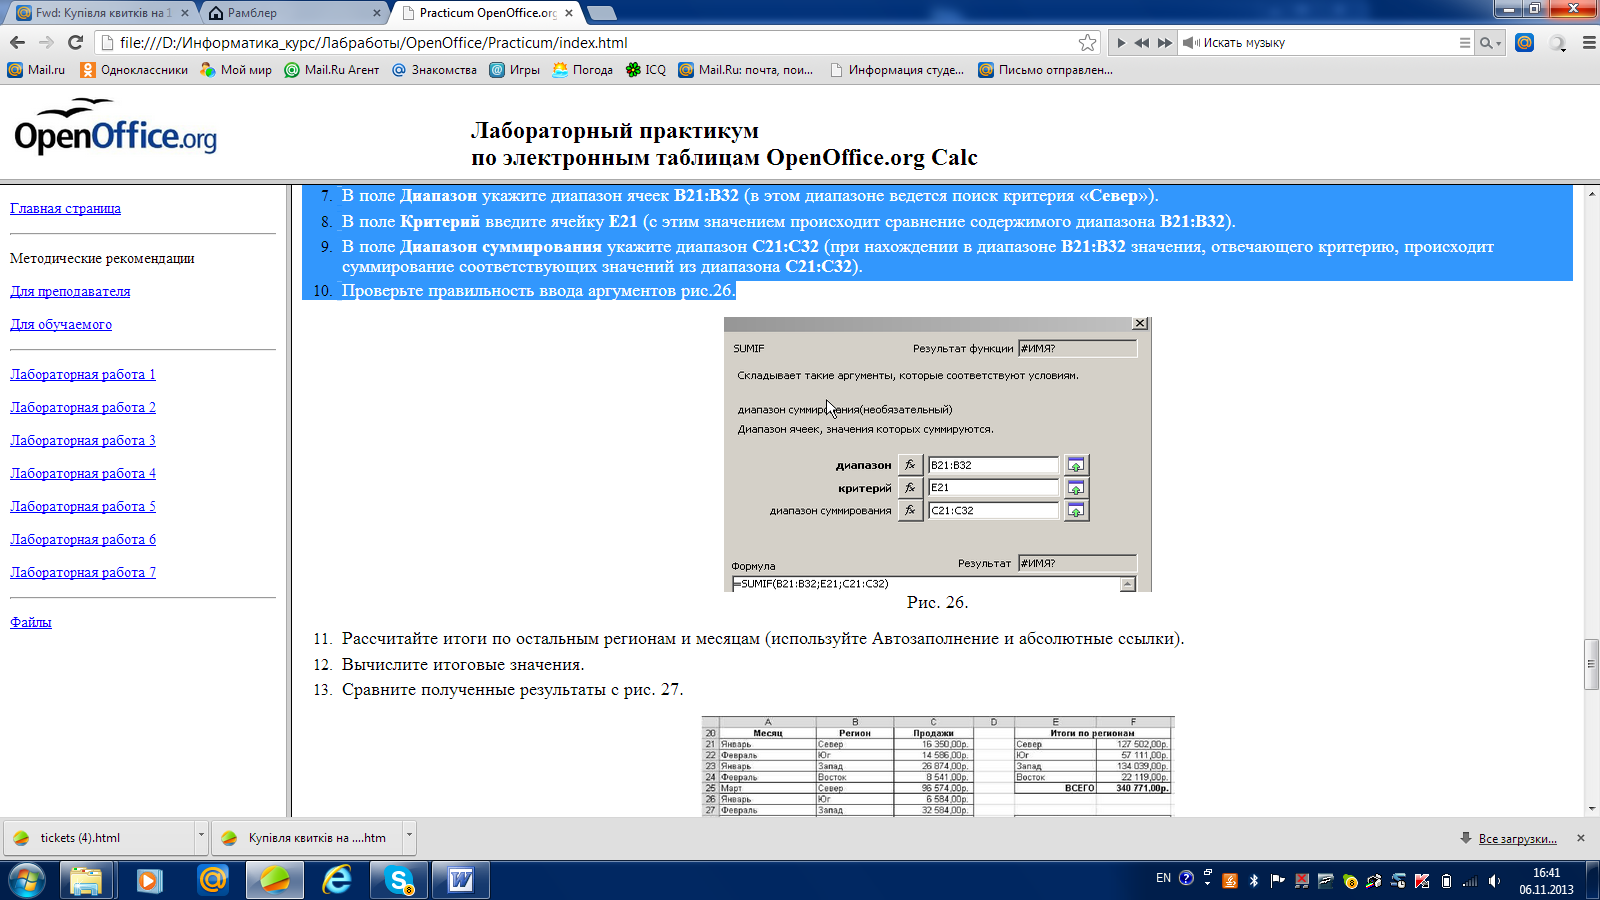Open Windows Explorer from the taskbar

coord(86,880)
